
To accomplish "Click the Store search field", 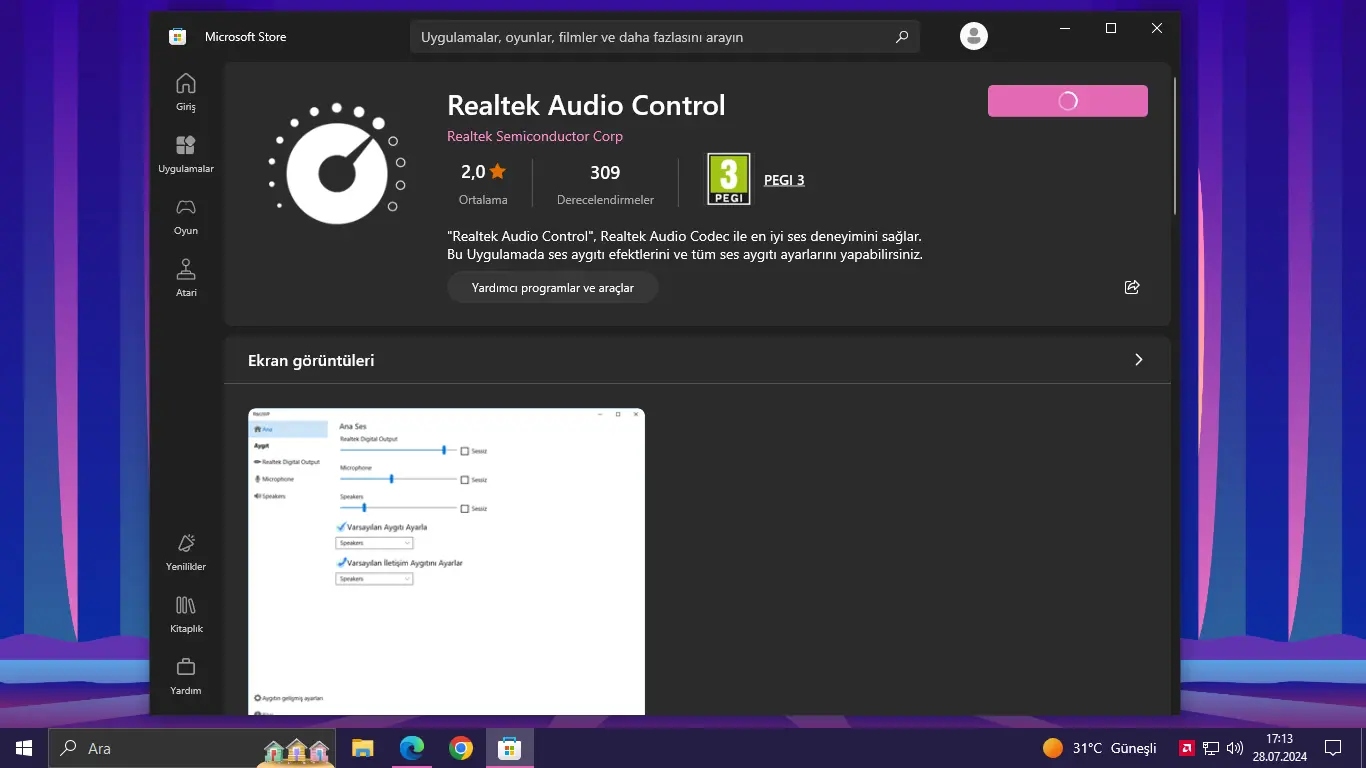I will pyautogui.click(x=665, y=37).
